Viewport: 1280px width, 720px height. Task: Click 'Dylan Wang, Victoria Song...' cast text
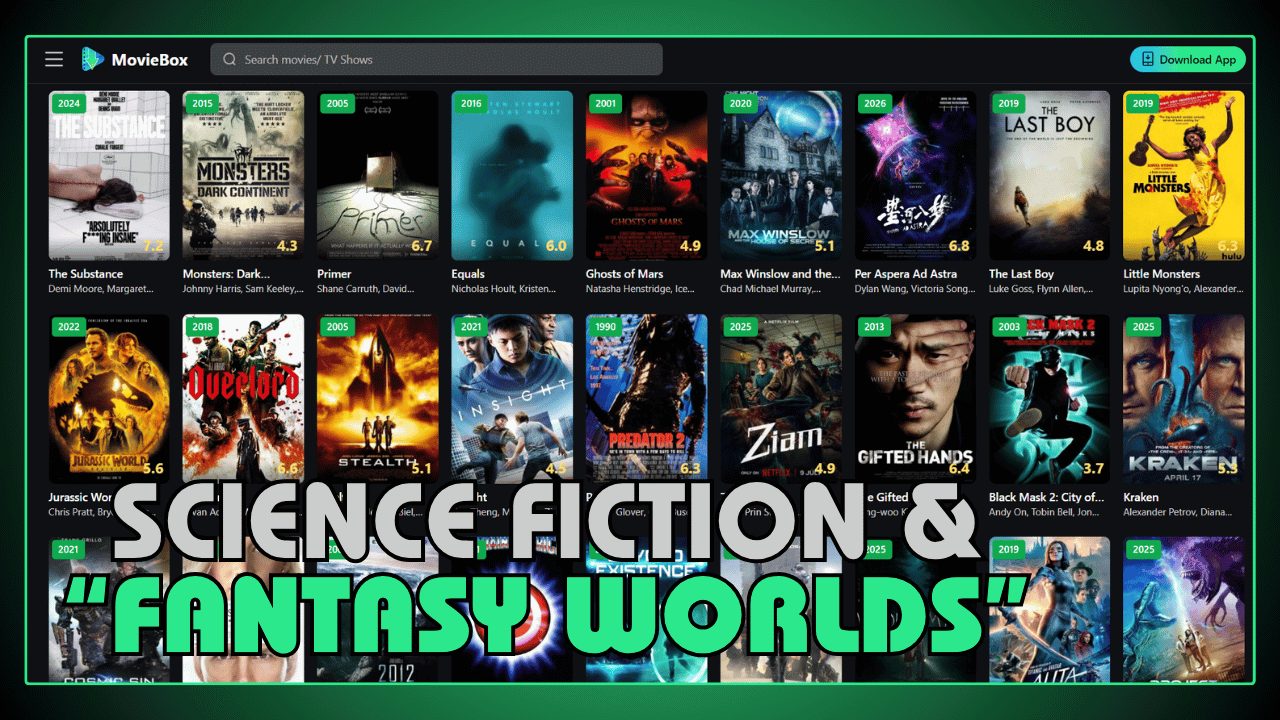pos(915,289)
